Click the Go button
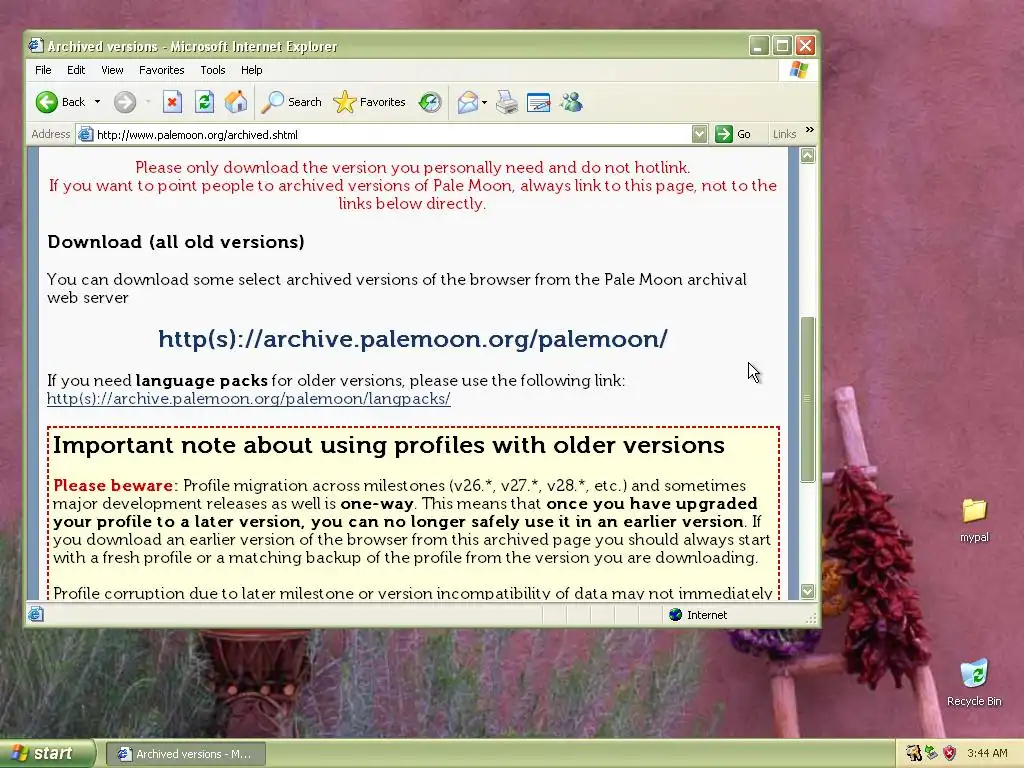 click(733, 135)
